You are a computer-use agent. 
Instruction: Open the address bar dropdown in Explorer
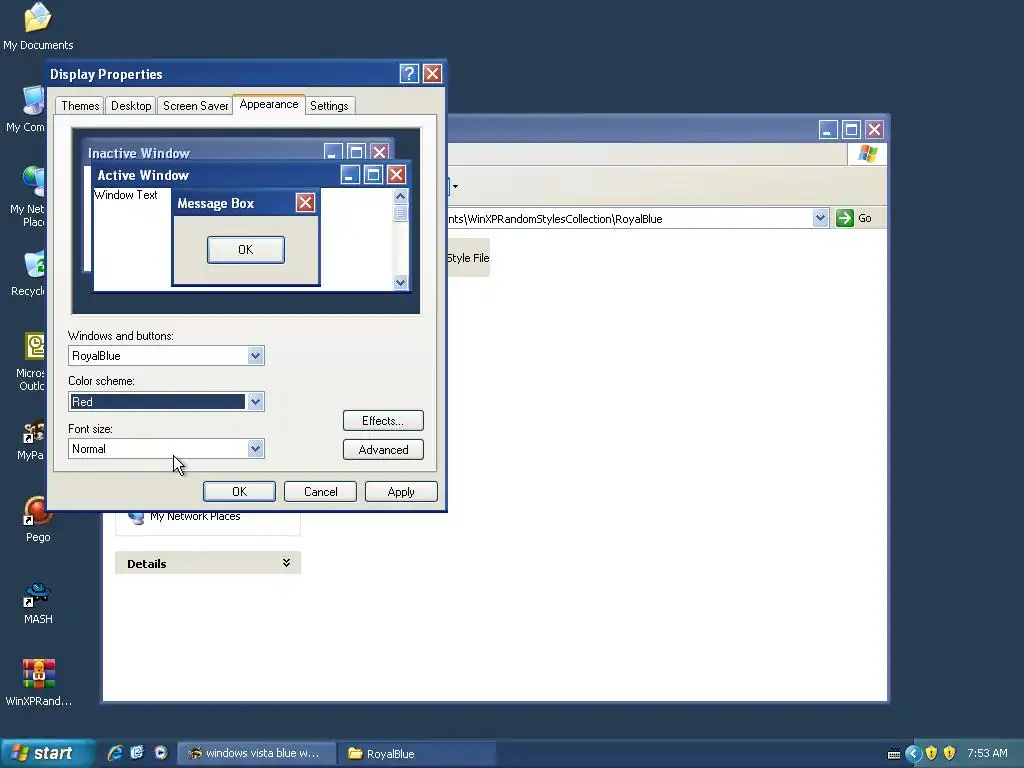(x=820, y=218)
